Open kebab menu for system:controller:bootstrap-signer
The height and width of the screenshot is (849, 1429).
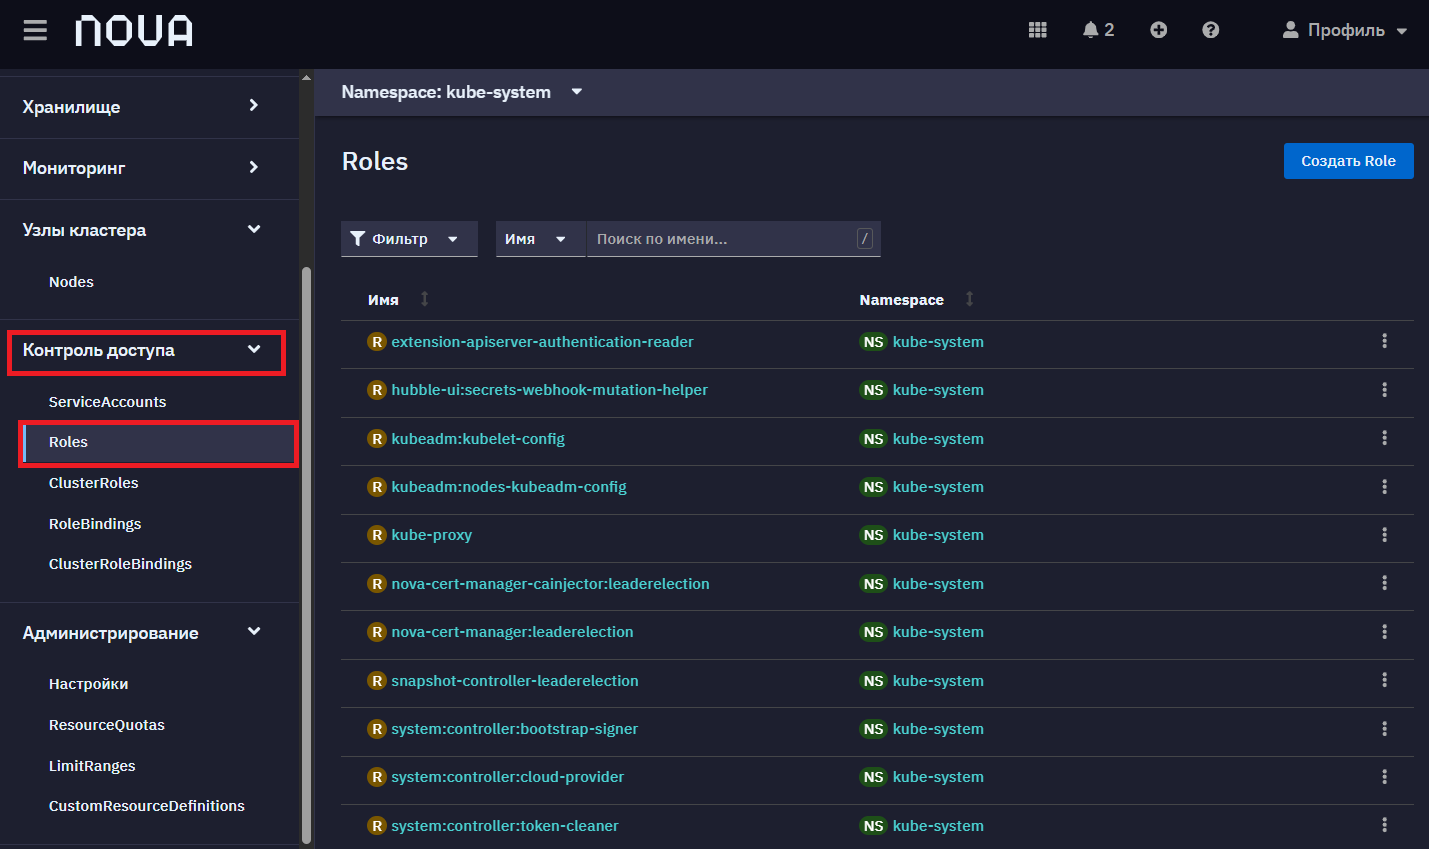(1384, 728)
